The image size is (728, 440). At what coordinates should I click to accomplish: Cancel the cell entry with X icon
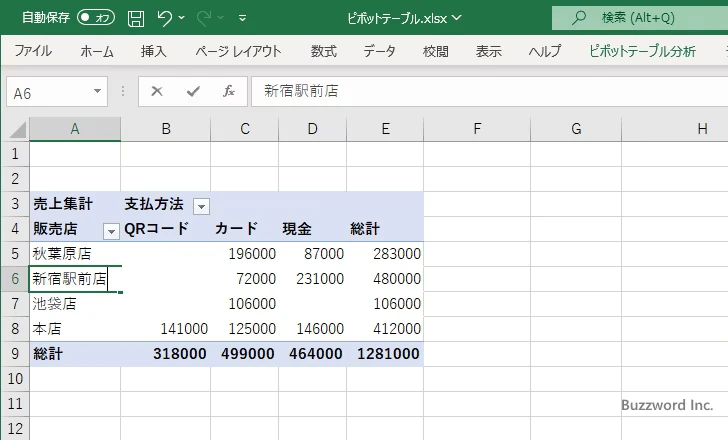click(157, 91)
